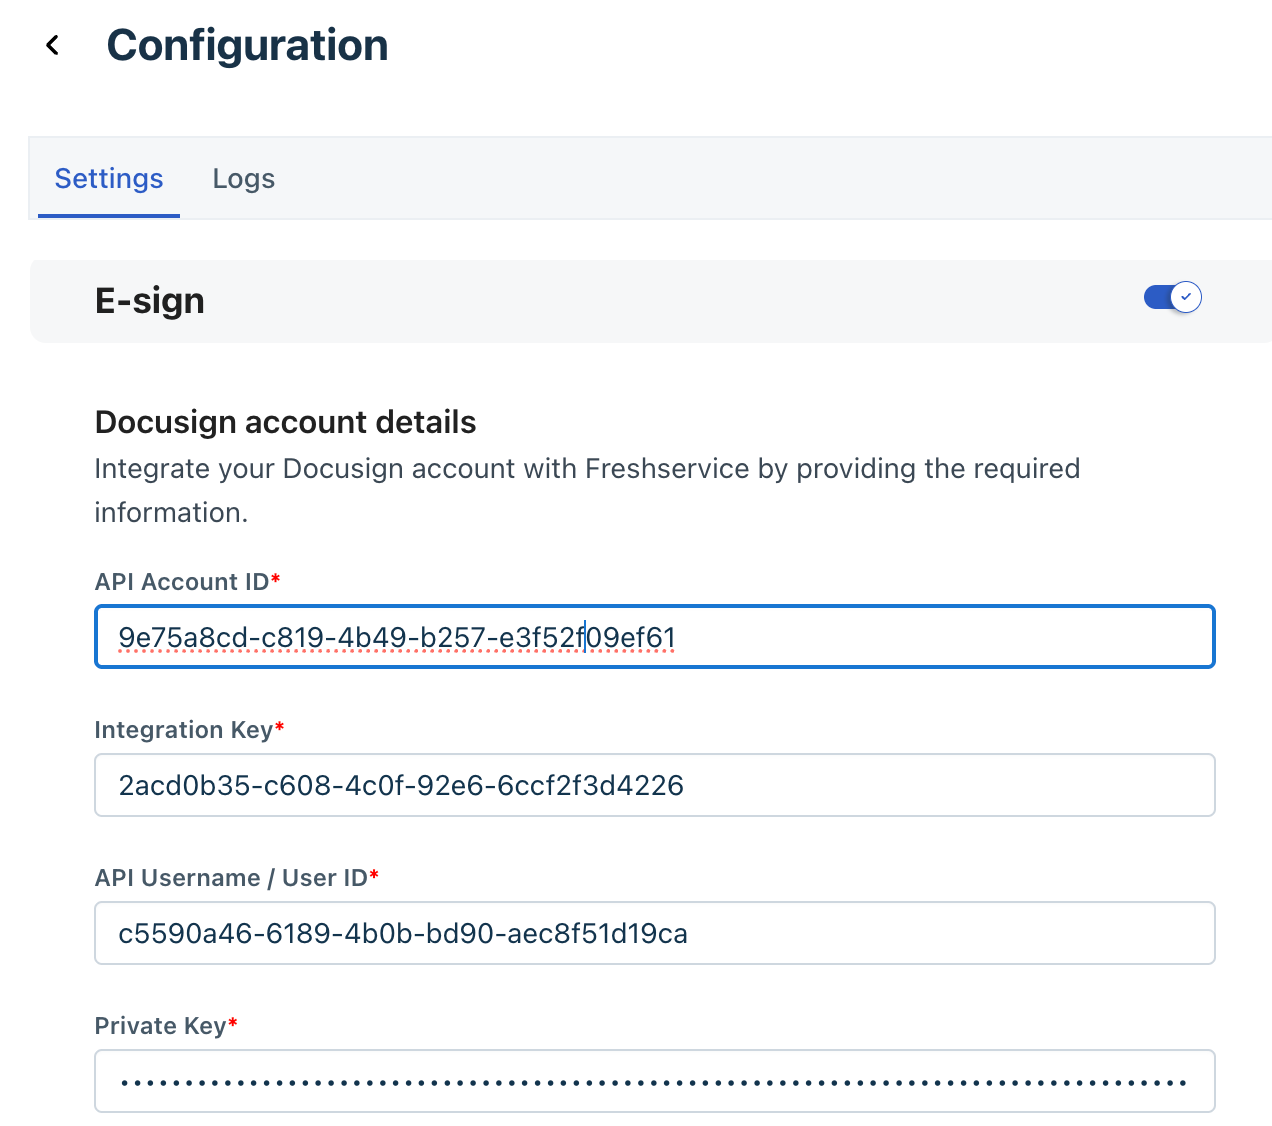This screenshot has height=1126, width=1272.
Task: Click the E-sign section title
Action: click(150, 301)
